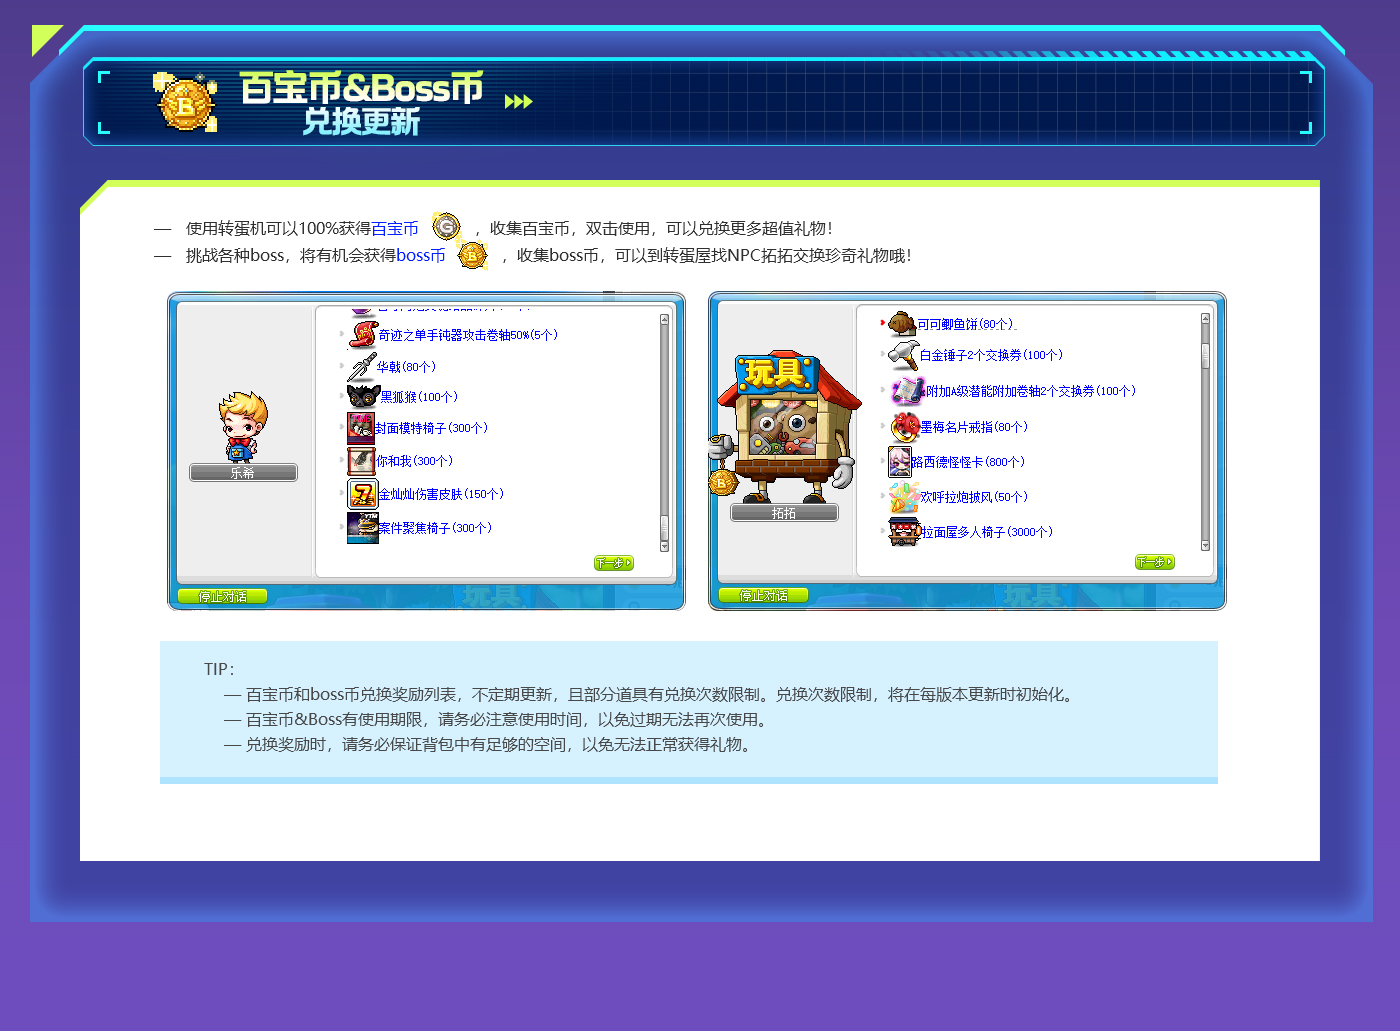Click 停止对话 in the 拓拓 dialog
This screenshot has height=1031, width=1400.
point(763,596)
